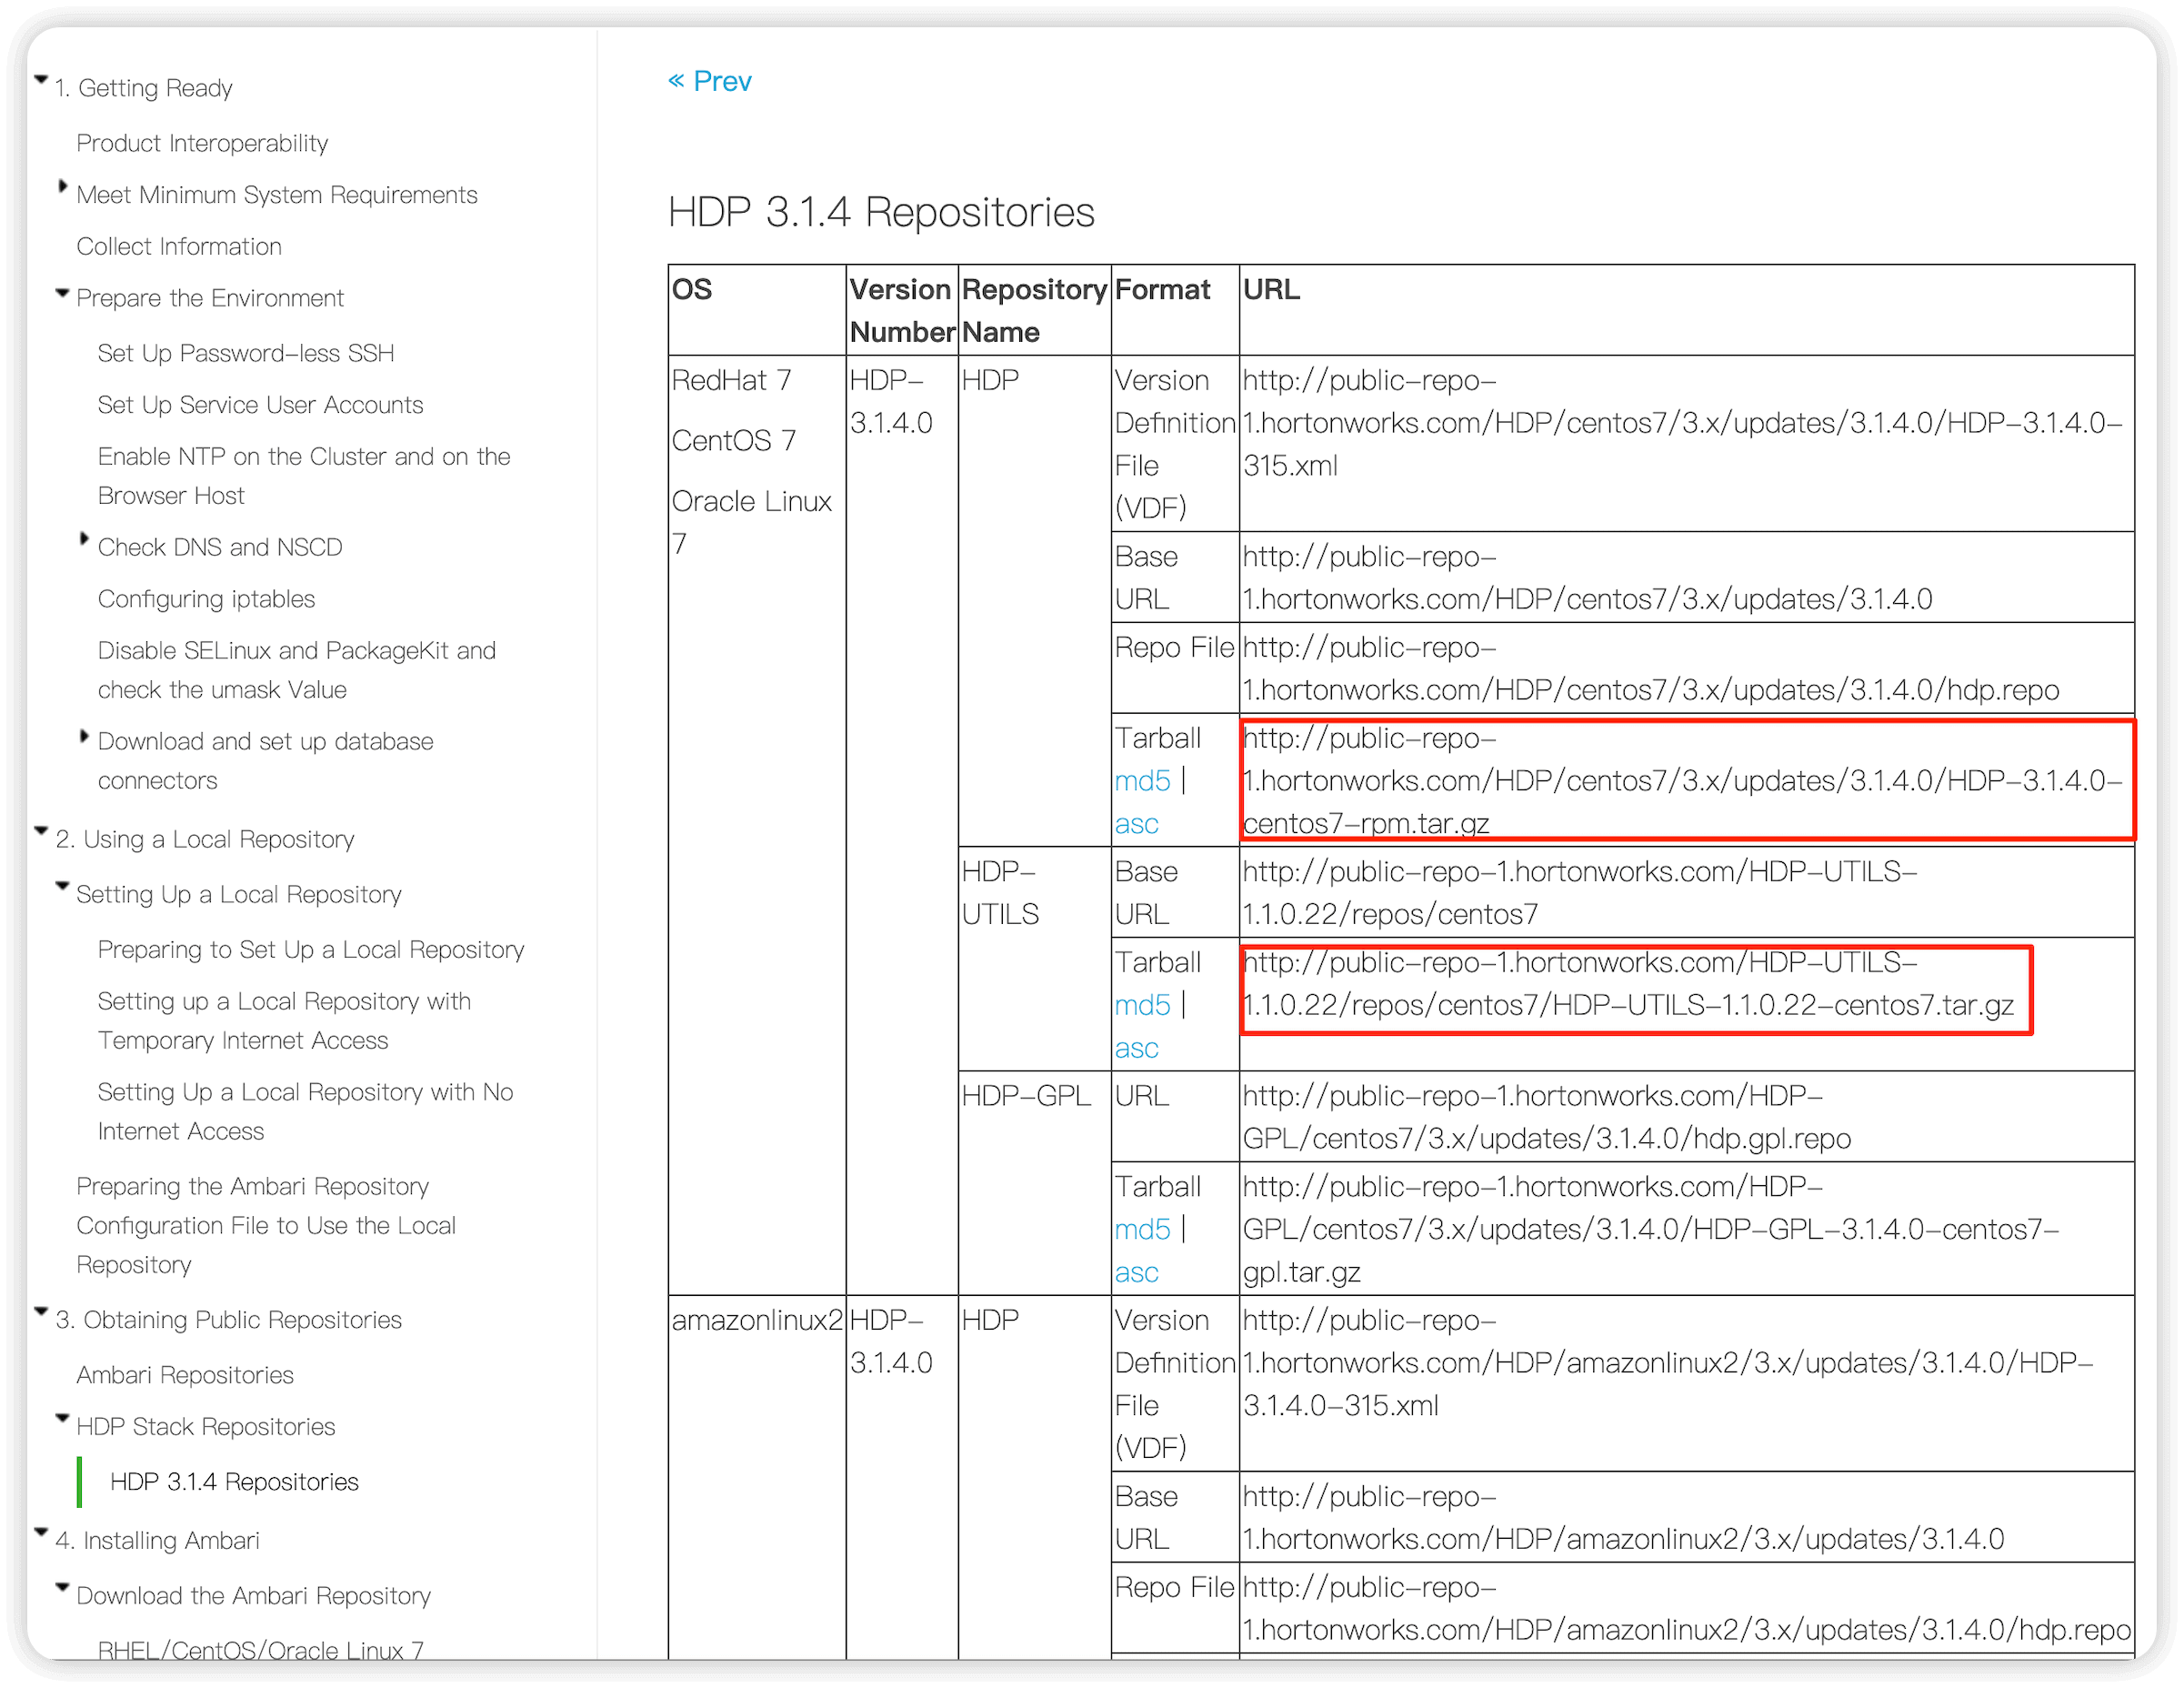Open 'HDP 3.1.4 Repositories' active item
This screenshot has width=2184, height=1688.
[234, 1482]
